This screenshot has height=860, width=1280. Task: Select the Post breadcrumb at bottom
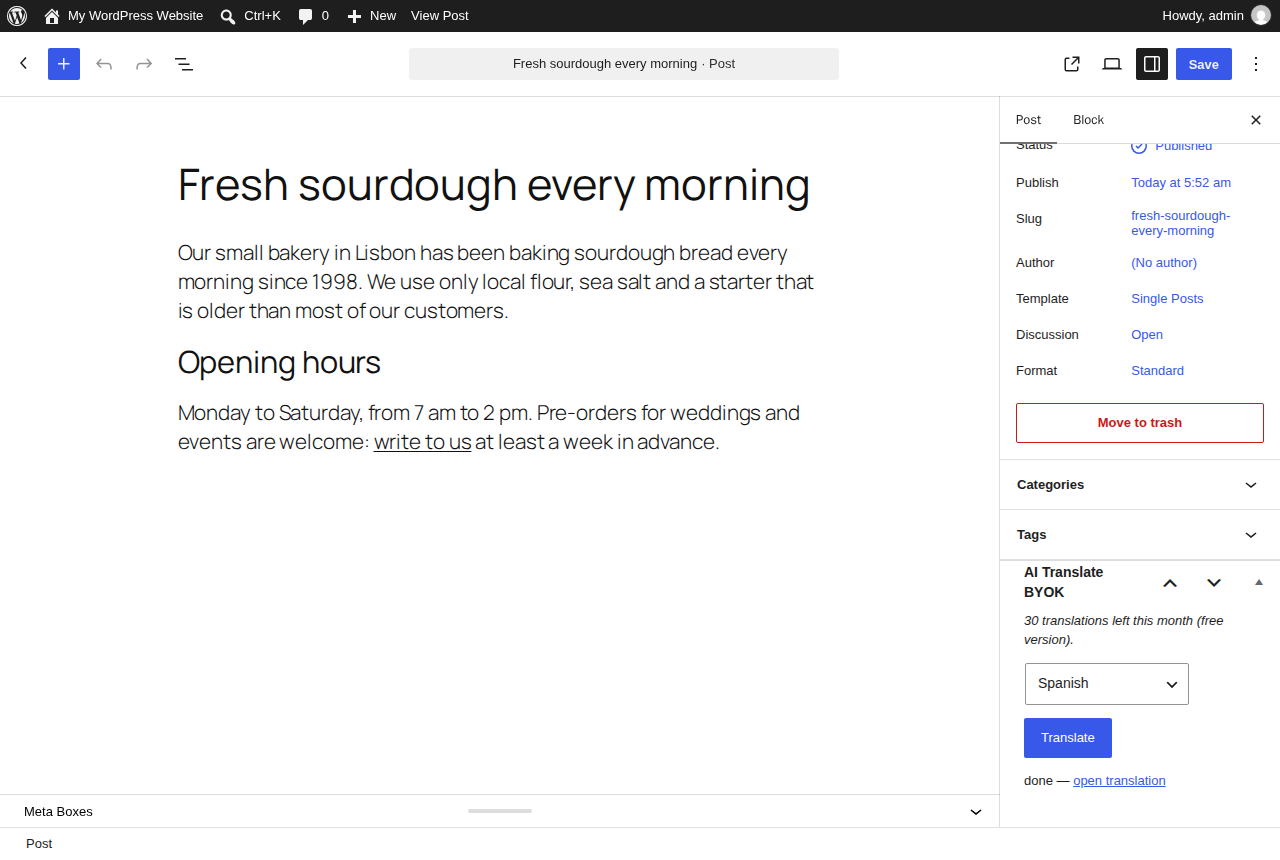39,843
